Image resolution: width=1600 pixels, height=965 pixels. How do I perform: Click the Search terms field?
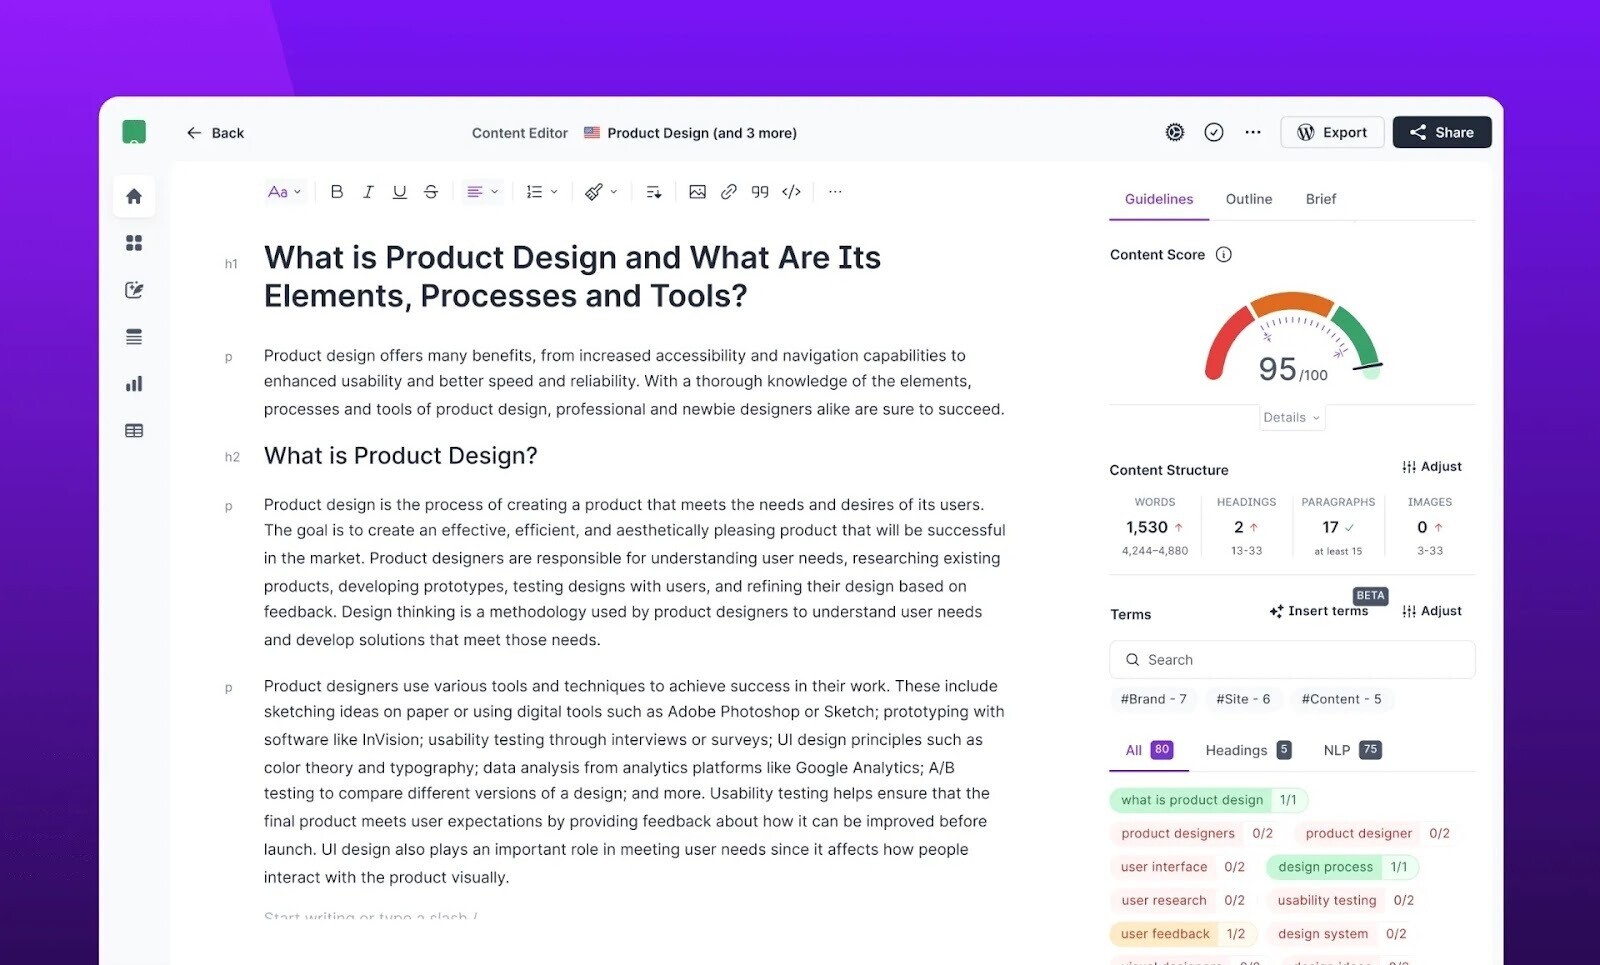[x=1291, y=659]
